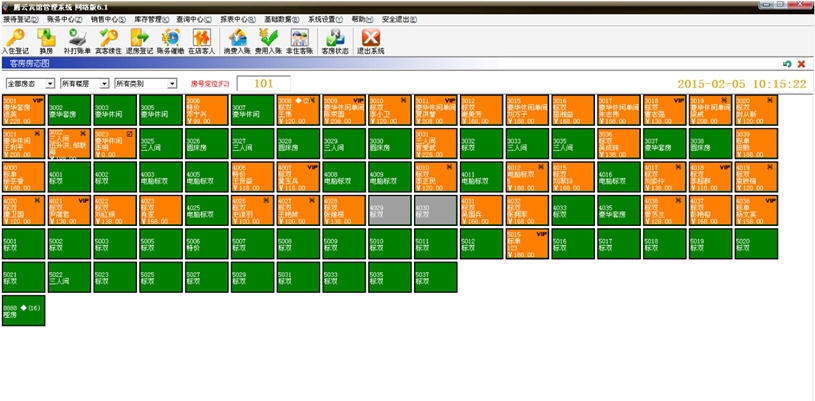The image size is (815, 401).
Task: Open 补打账单 reprint bill tool
Action: tap(77, 40)
